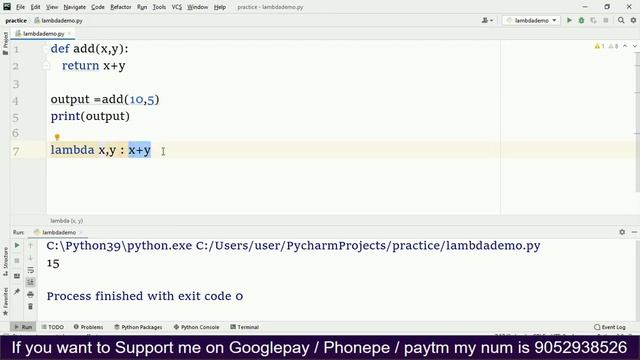This screenshot has height=360, width=640.
Task: Open the Terminal tool window
Action: [244, 327]
